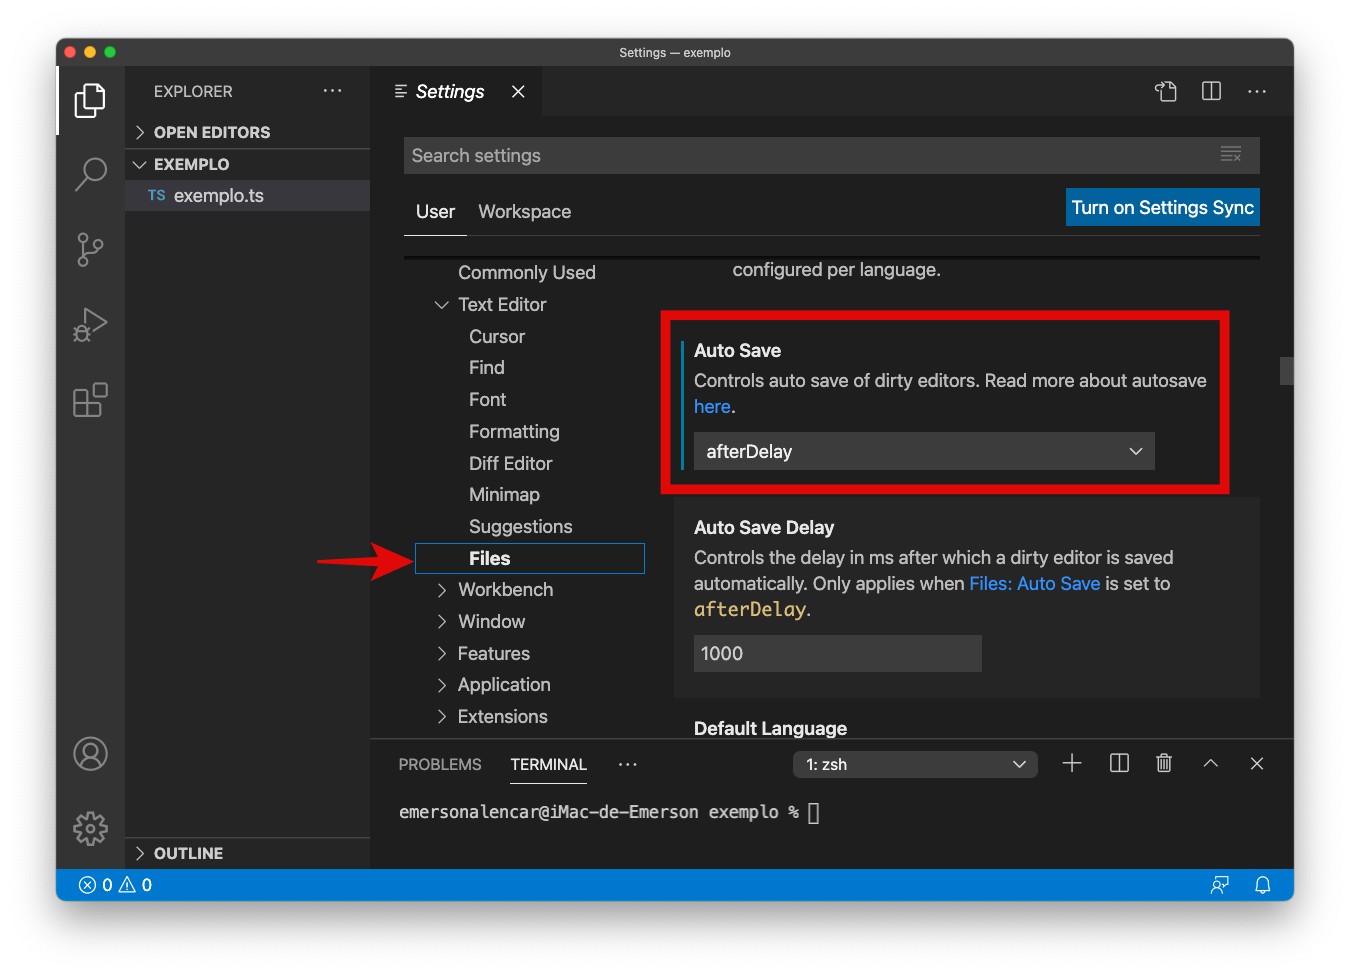Select Commonly Used settings category
Image resolution: width=1350 pixels, height=975 pixels.
pos(527,273)
